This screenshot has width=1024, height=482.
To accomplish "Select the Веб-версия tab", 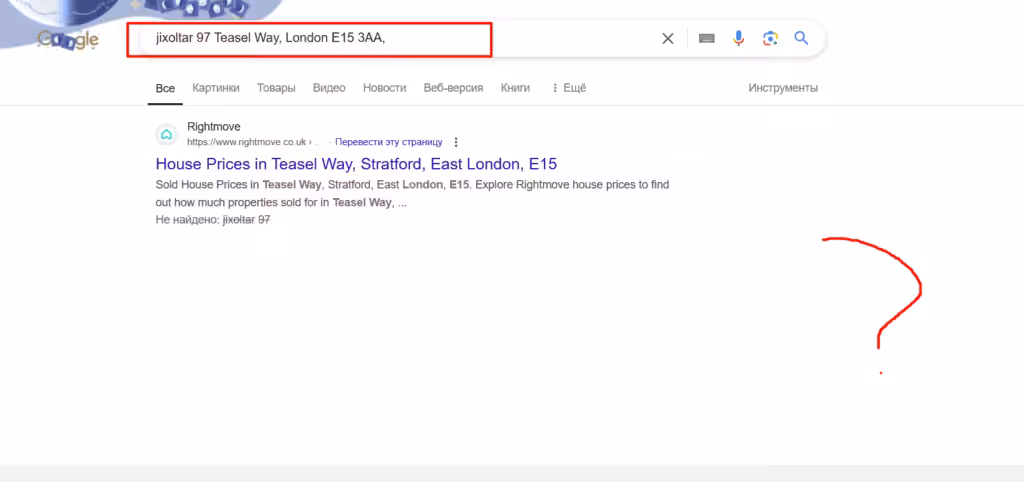I will tap(453, 88).
